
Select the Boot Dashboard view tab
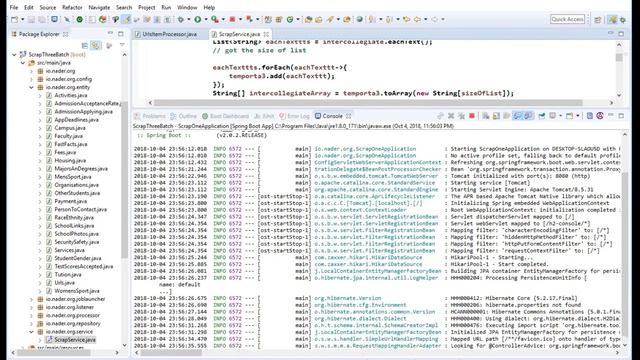tap(226, 116)
